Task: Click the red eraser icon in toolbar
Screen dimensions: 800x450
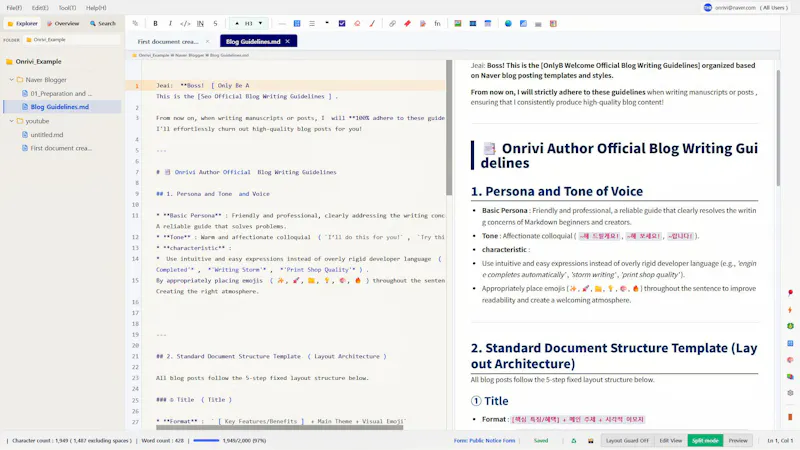Action: pos(357,23)
